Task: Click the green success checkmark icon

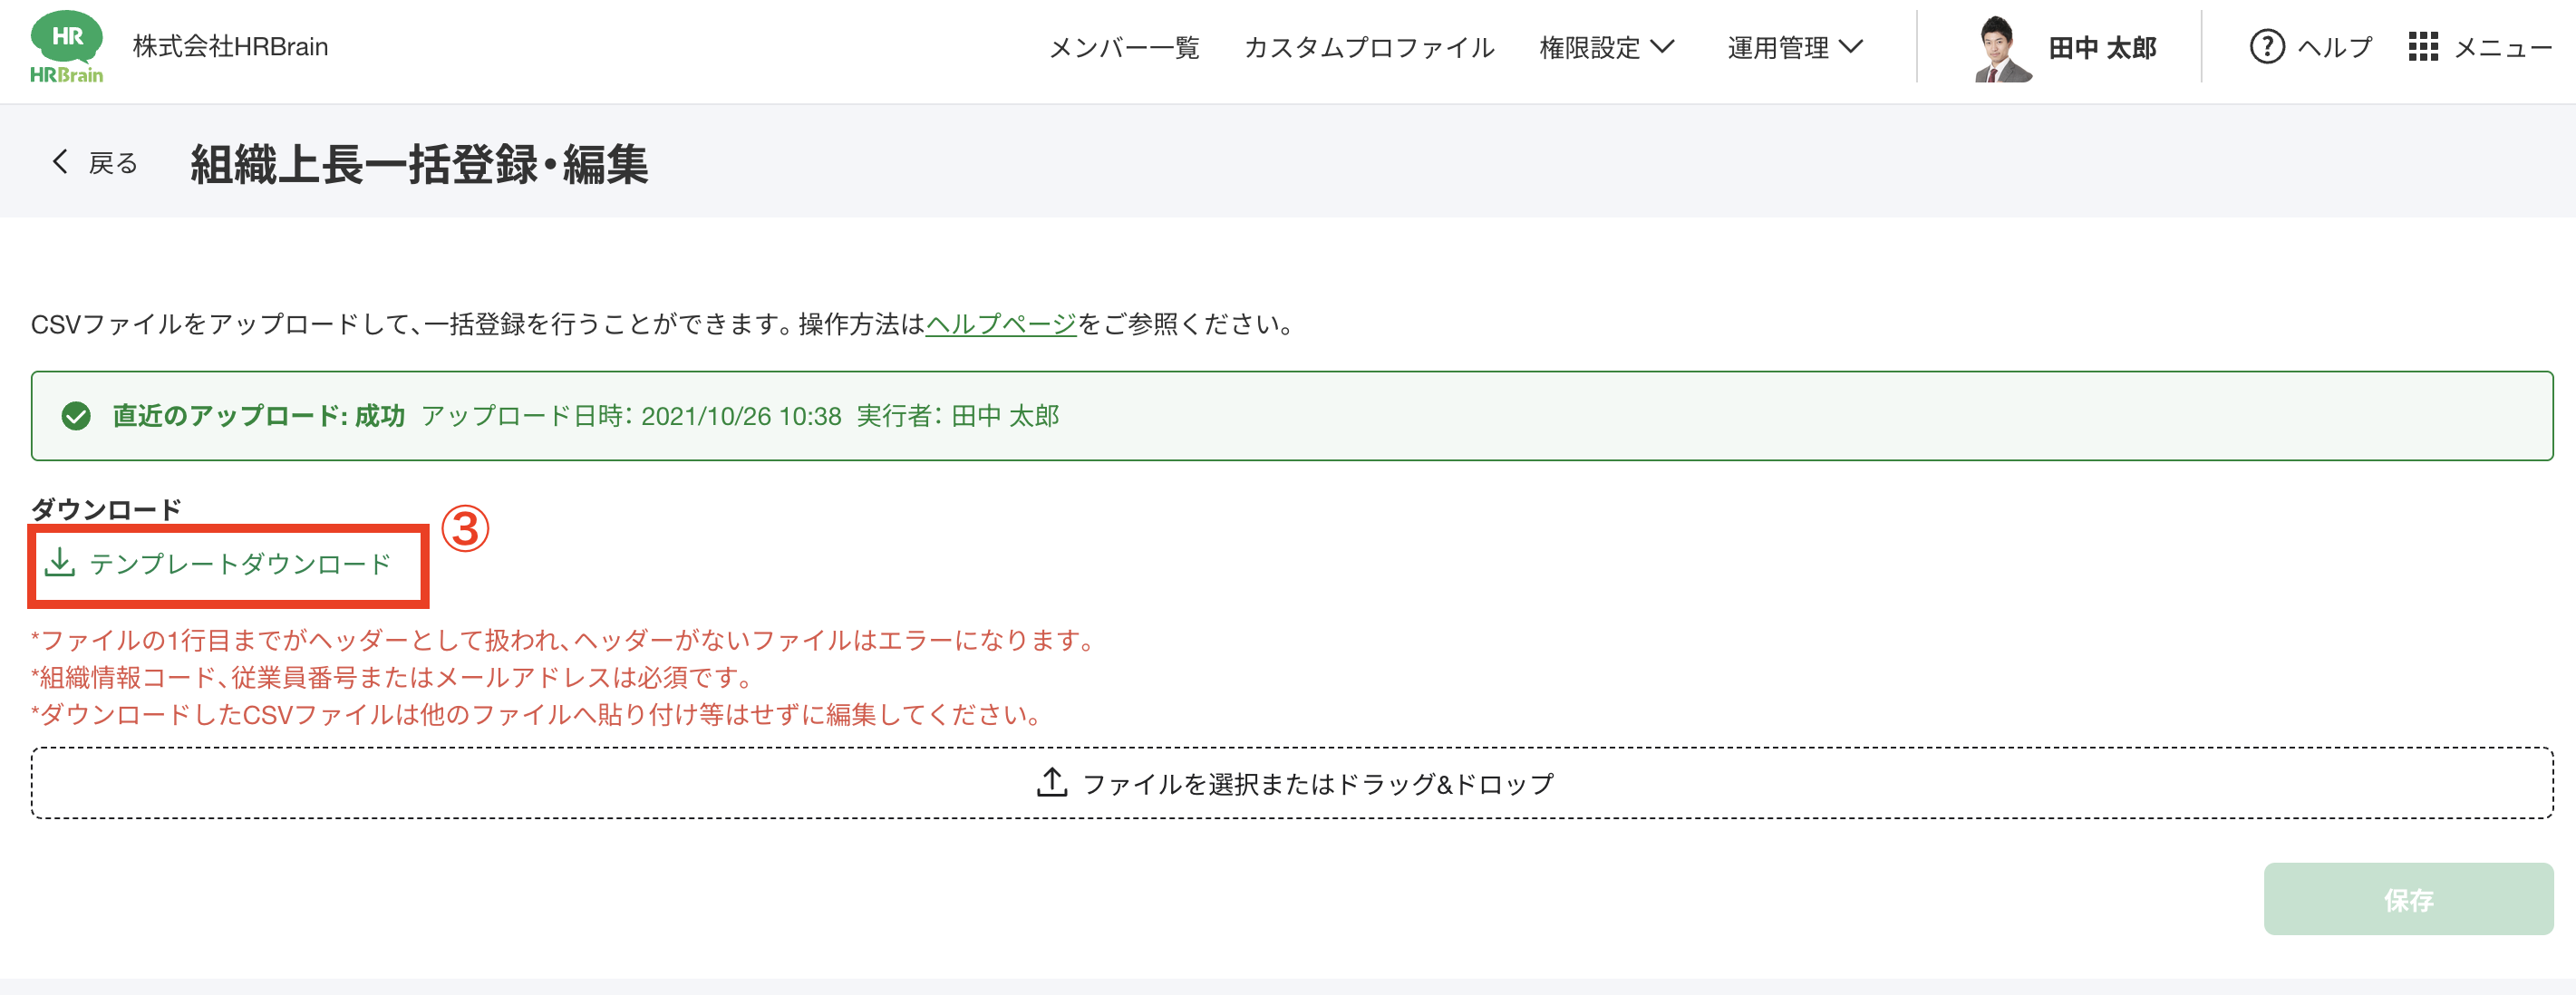Action: [x=76, y=416]
